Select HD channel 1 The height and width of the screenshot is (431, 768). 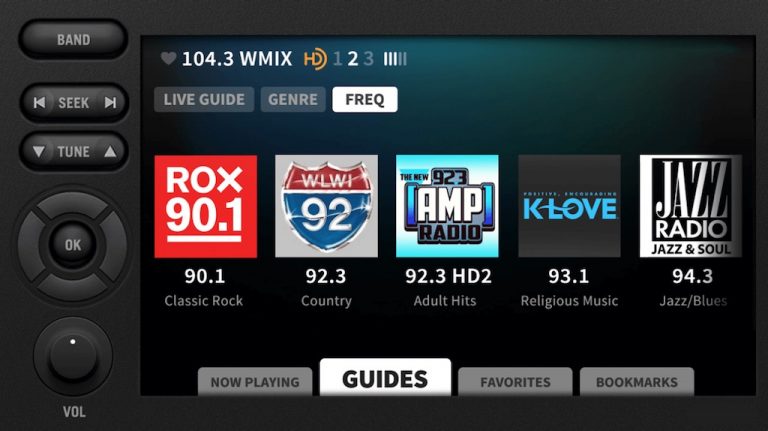(x=337, y=59)
